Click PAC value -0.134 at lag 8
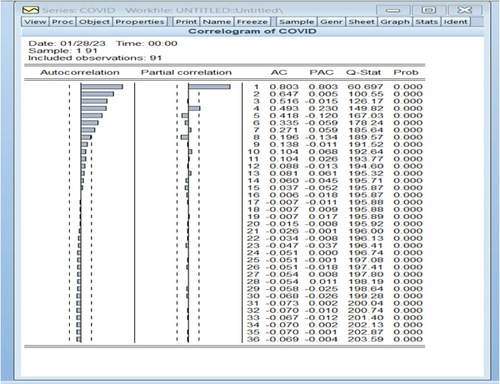 pyautogui.click(x=321, y=137)
